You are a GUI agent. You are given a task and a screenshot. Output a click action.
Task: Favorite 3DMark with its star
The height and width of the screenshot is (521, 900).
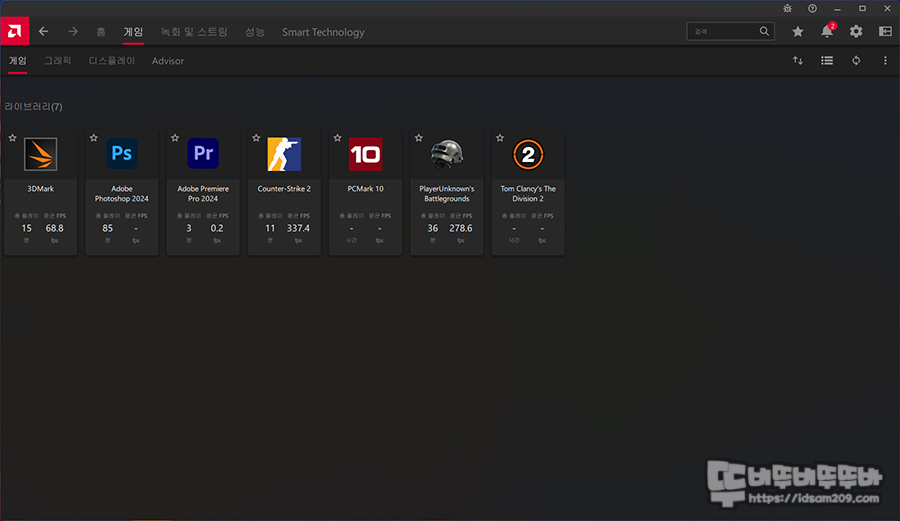pos(13,138)
